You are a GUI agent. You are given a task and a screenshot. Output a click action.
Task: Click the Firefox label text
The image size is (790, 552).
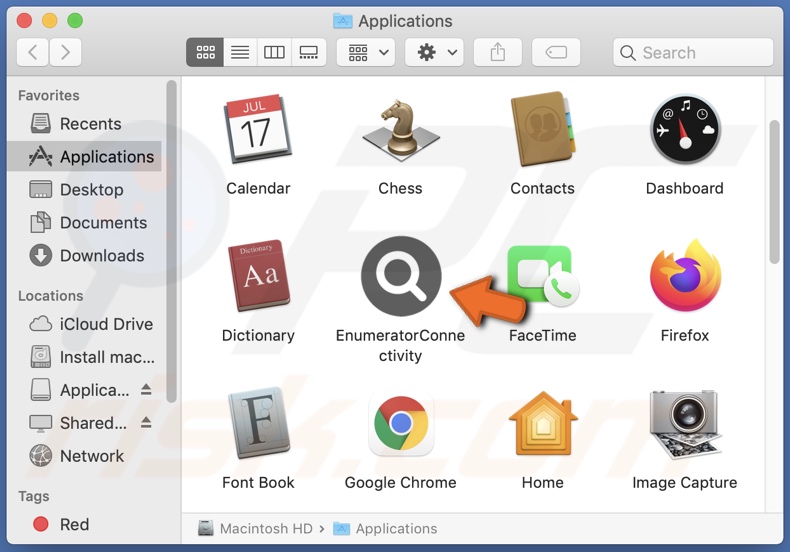pyautogui.click(x=685, y=335)
